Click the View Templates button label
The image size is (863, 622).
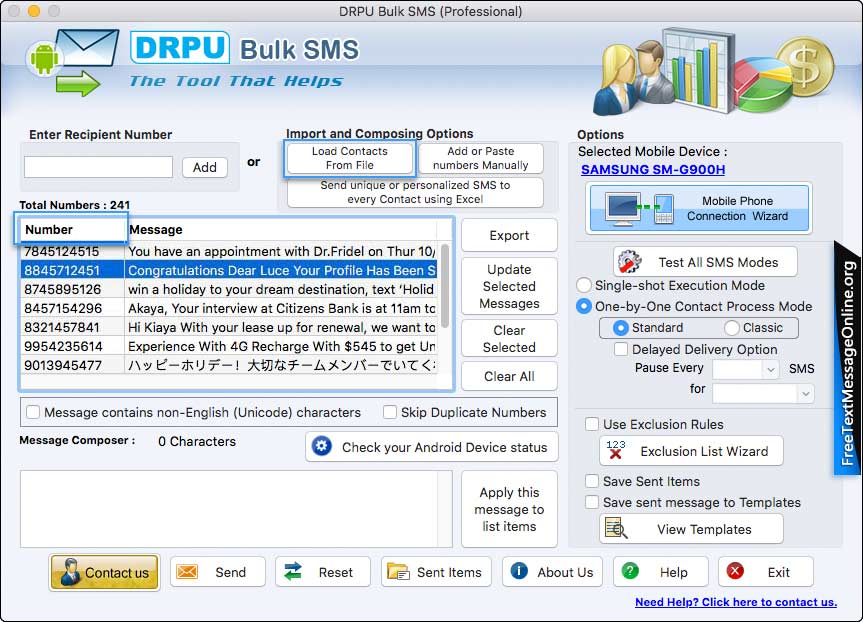[x=704, y=529]
